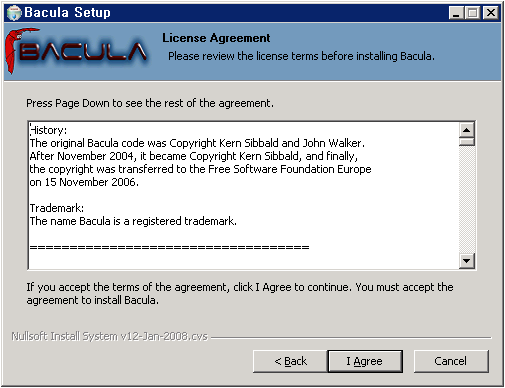
Task: Go back with the < Back button
Action: pos(290,361)
